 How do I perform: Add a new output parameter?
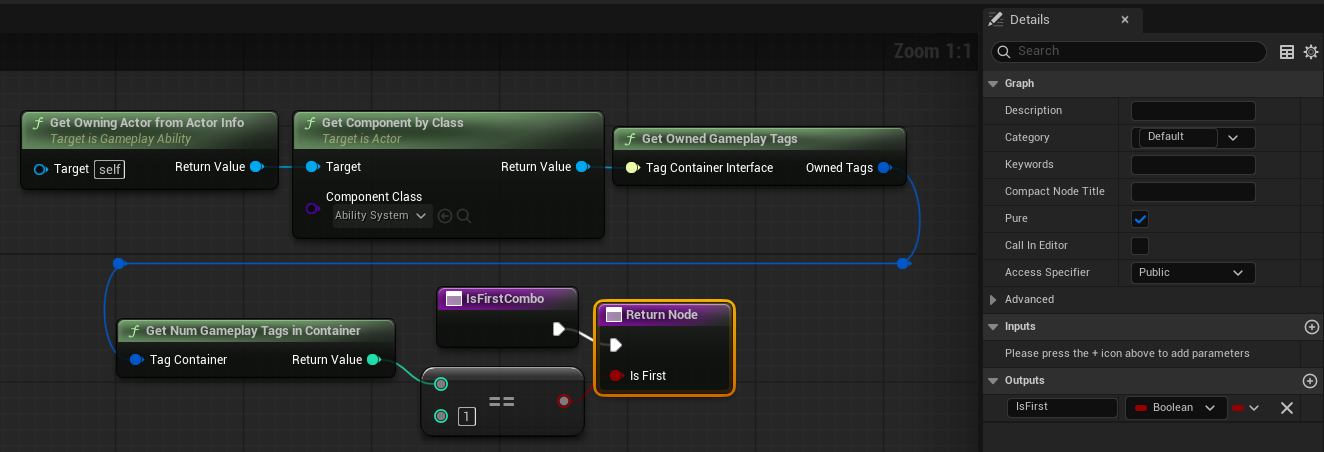[1311, 381]
